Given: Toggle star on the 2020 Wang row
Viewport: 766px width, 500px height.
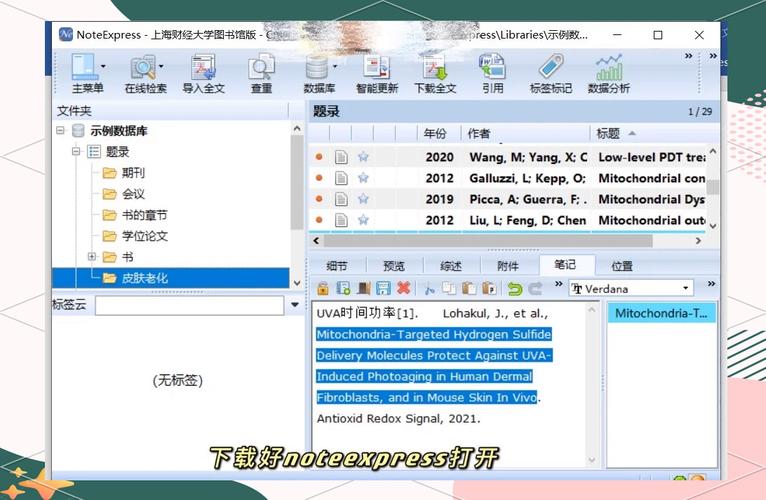Looking at the screenshot, I should pyautogui.click(x=363, y=157).
